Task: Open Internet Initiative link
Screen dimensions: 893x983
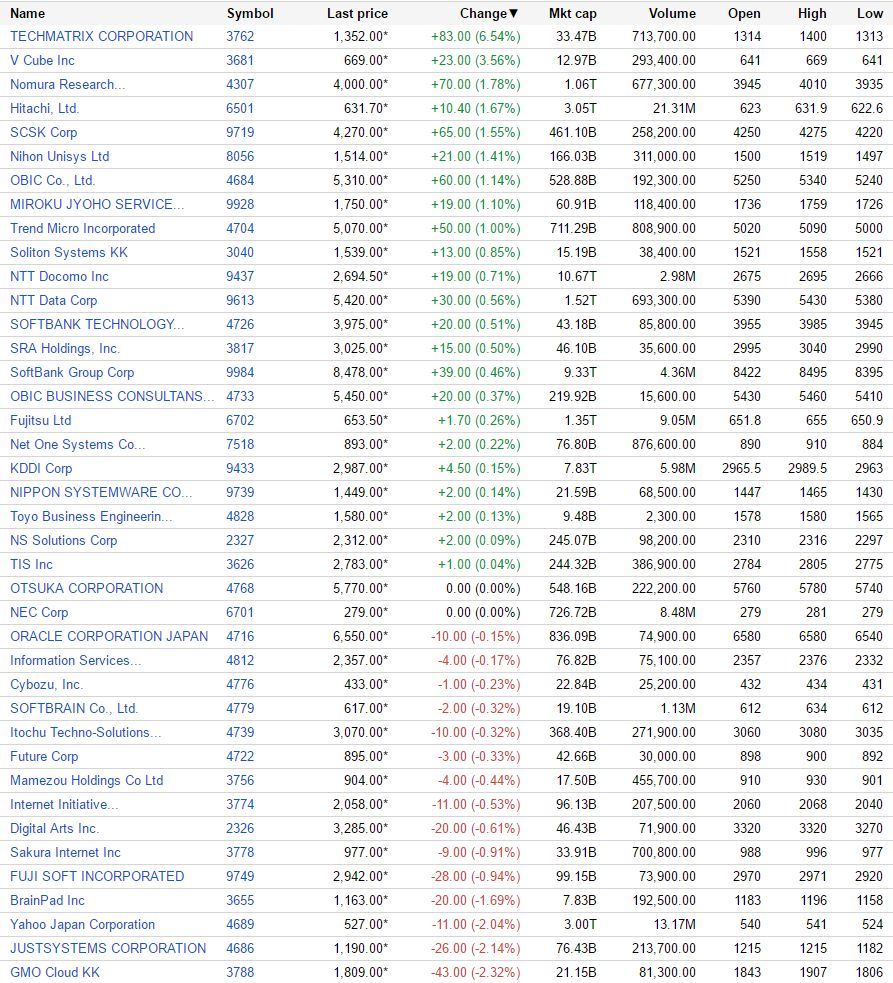Action: coord(64,804)
